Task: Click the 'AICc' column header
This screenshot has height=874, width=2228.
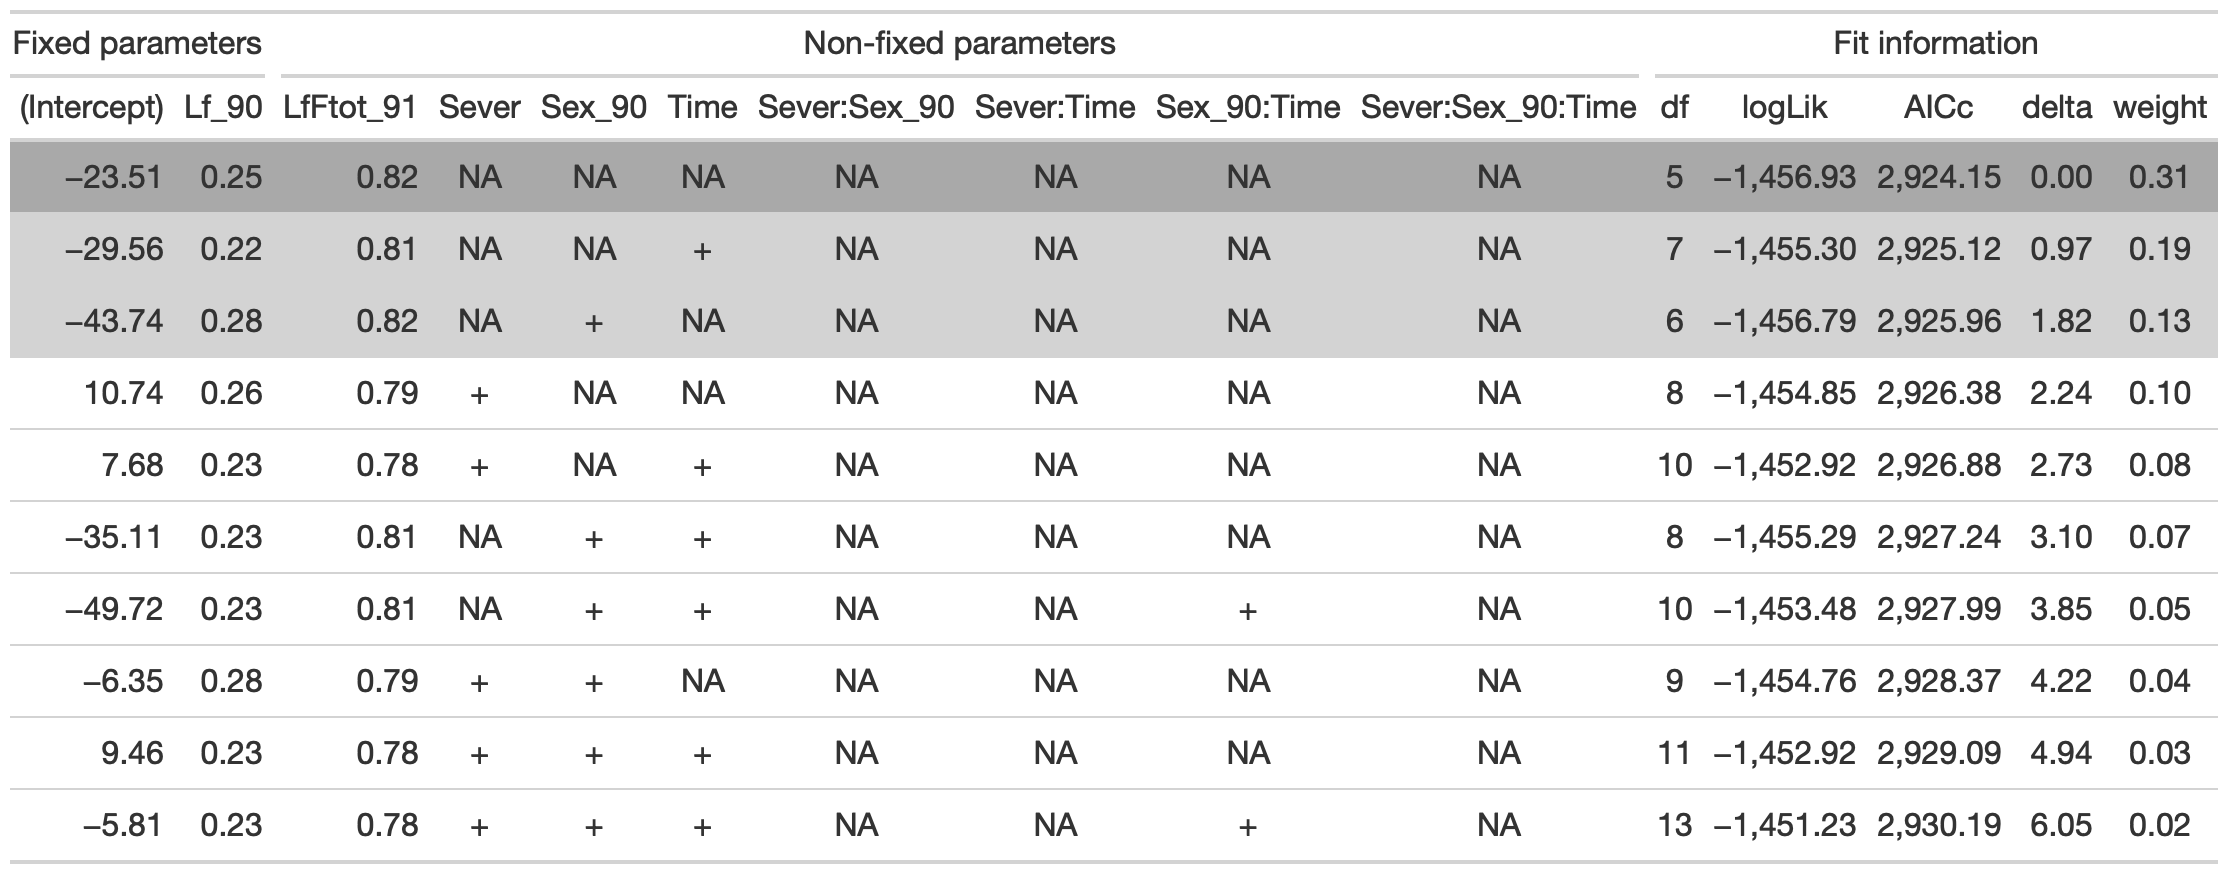Action: pyautogui.click(x=1938, y=107)
